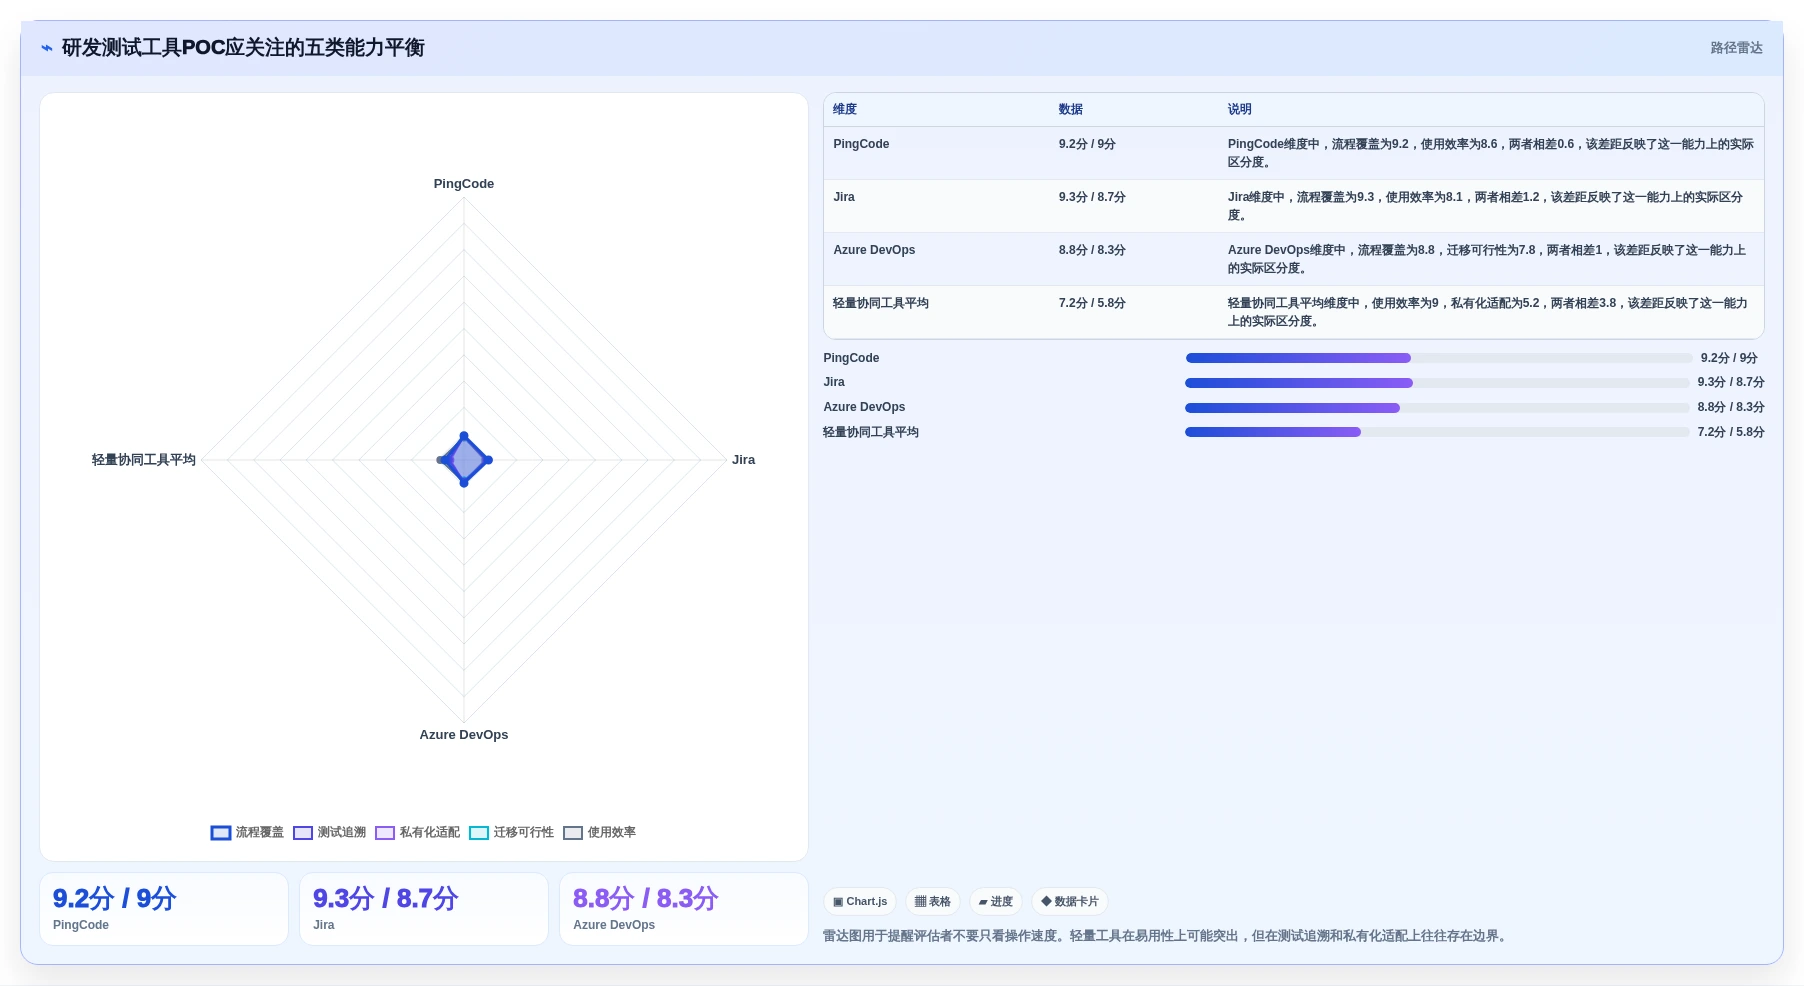Click the 表格 tag
This screenshot has height=986, width=1804.
[x=932, y=901]
